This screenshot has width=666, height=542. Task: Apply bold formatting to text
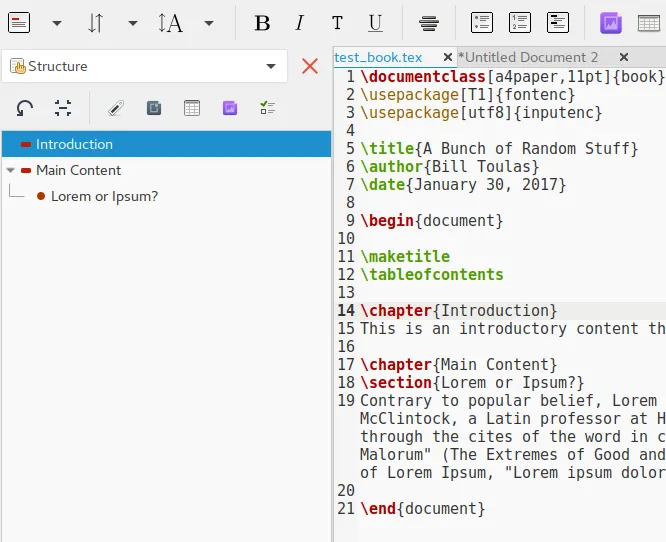click(262, 23)
